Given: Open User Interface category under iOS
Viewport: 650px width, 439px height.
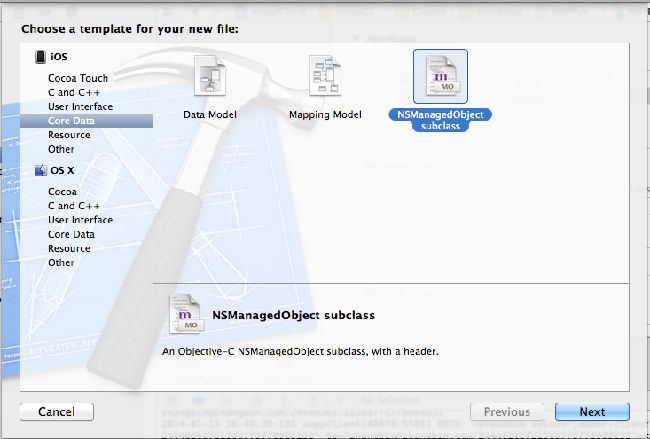Looking at the screenshot, I should (80, 107).
